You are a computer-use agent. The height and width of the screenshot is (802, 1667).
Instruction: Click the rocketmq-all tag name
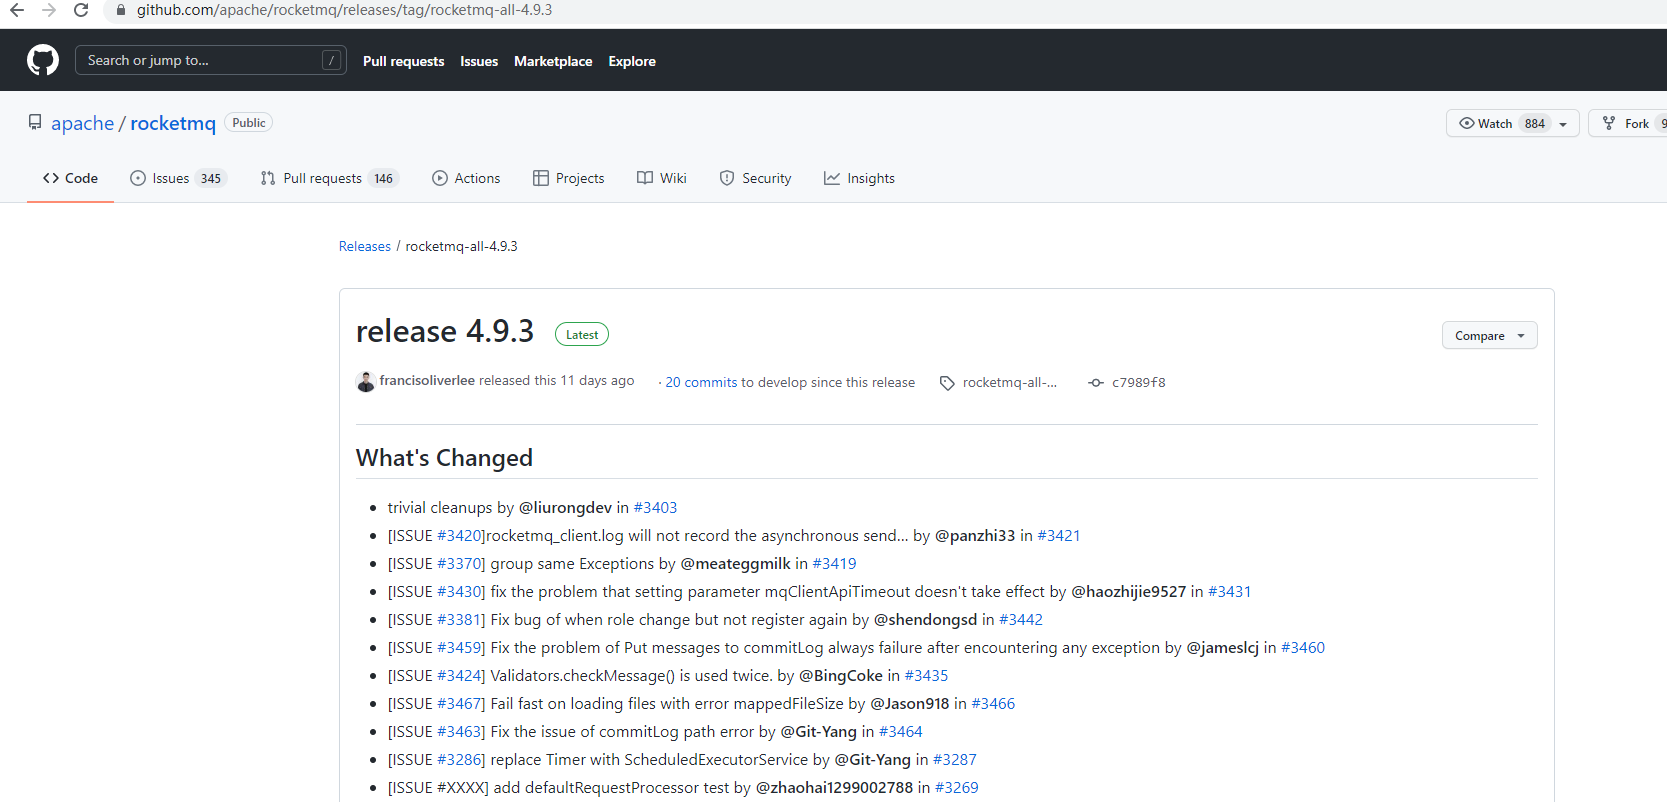tap(1010, 382)
